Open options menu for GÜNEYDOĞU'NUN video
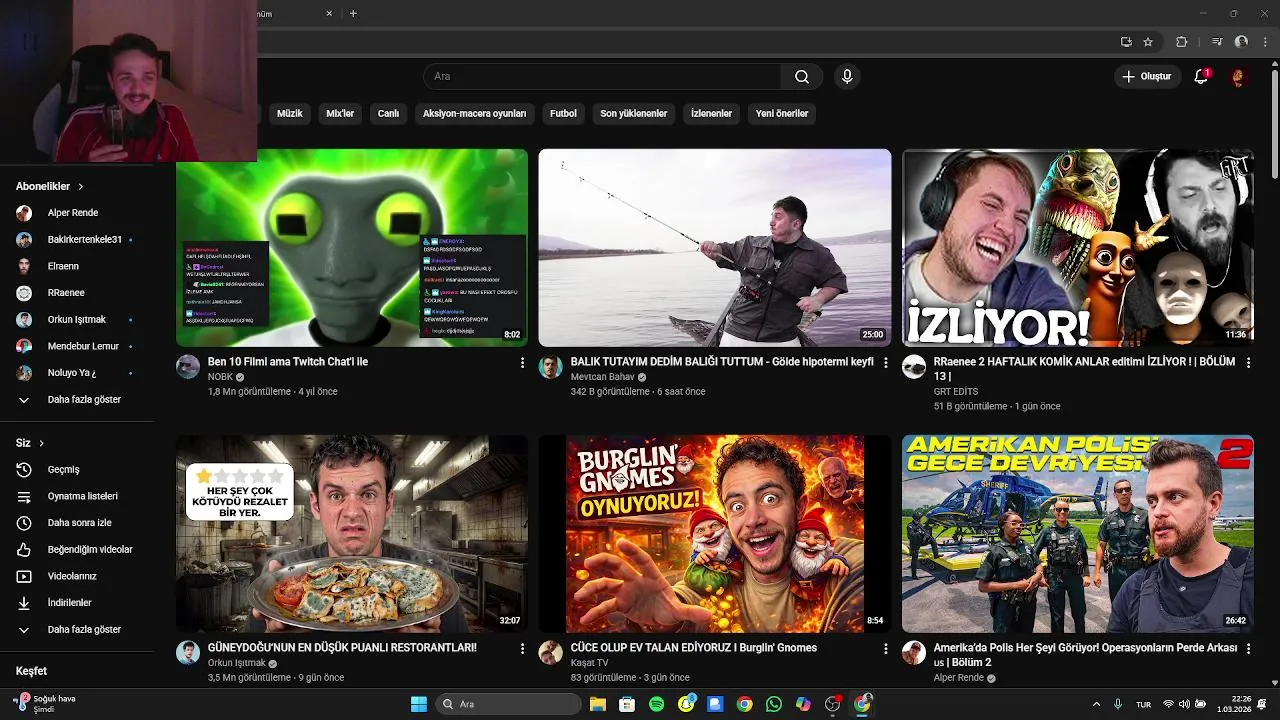The width and height of the screenshot is (1280, 720). [x=522, y=649]
